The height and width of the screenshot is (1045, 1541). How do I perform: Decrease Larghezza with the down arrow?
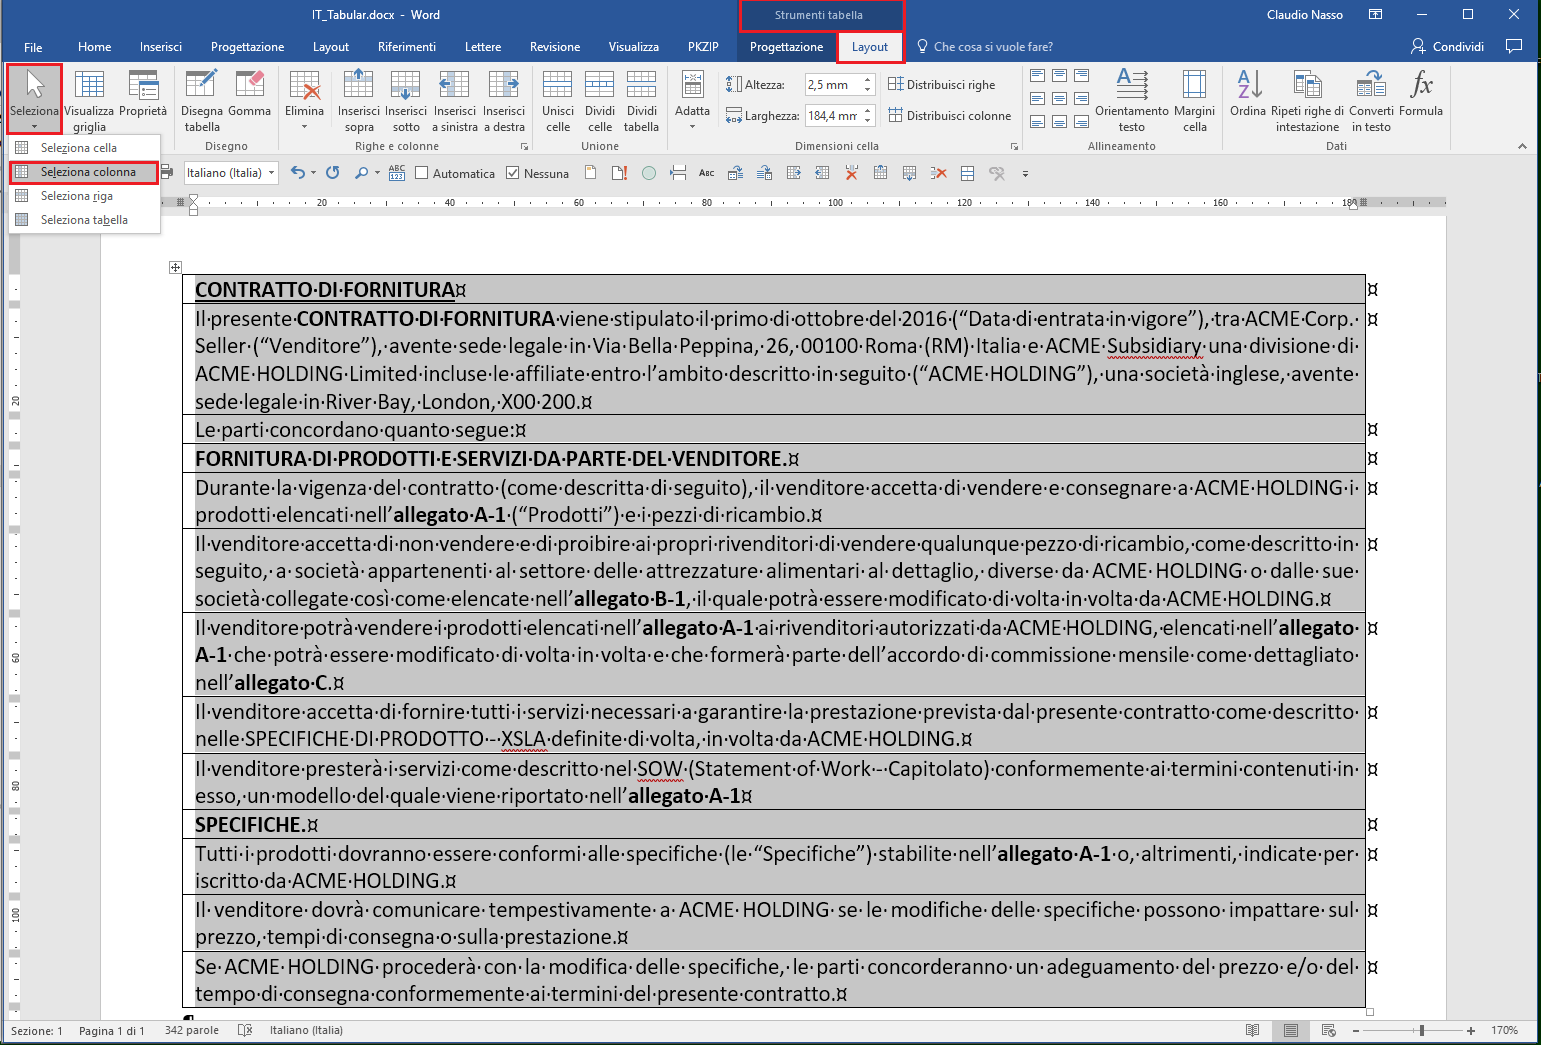pos(868,121)
